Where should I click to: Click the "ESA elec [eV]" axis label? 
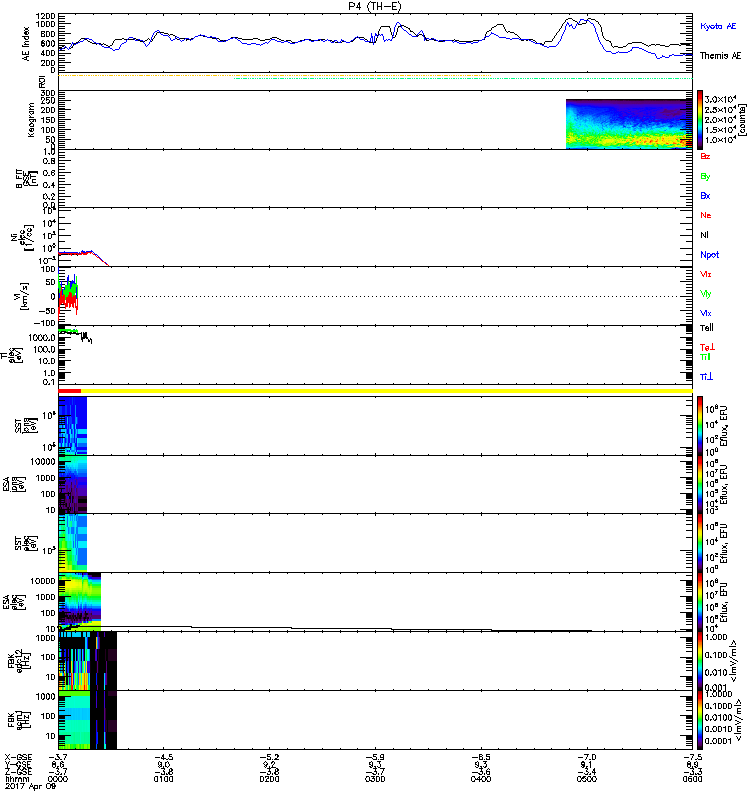[14, 602]
